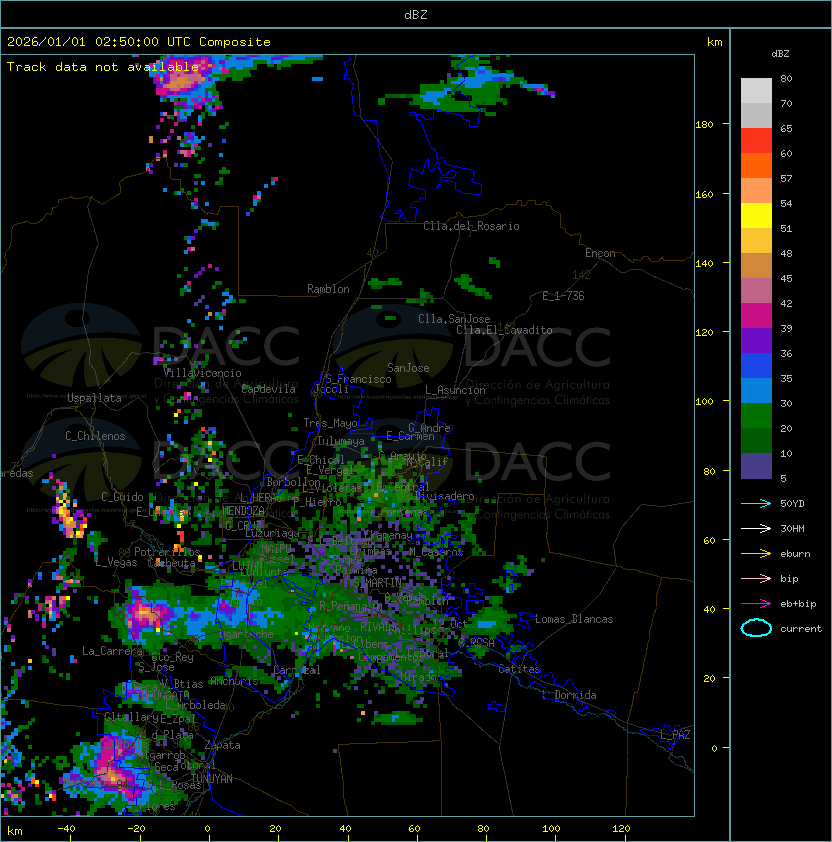
Task: Select the 'Villavicencio' place label
Action: 202,373
